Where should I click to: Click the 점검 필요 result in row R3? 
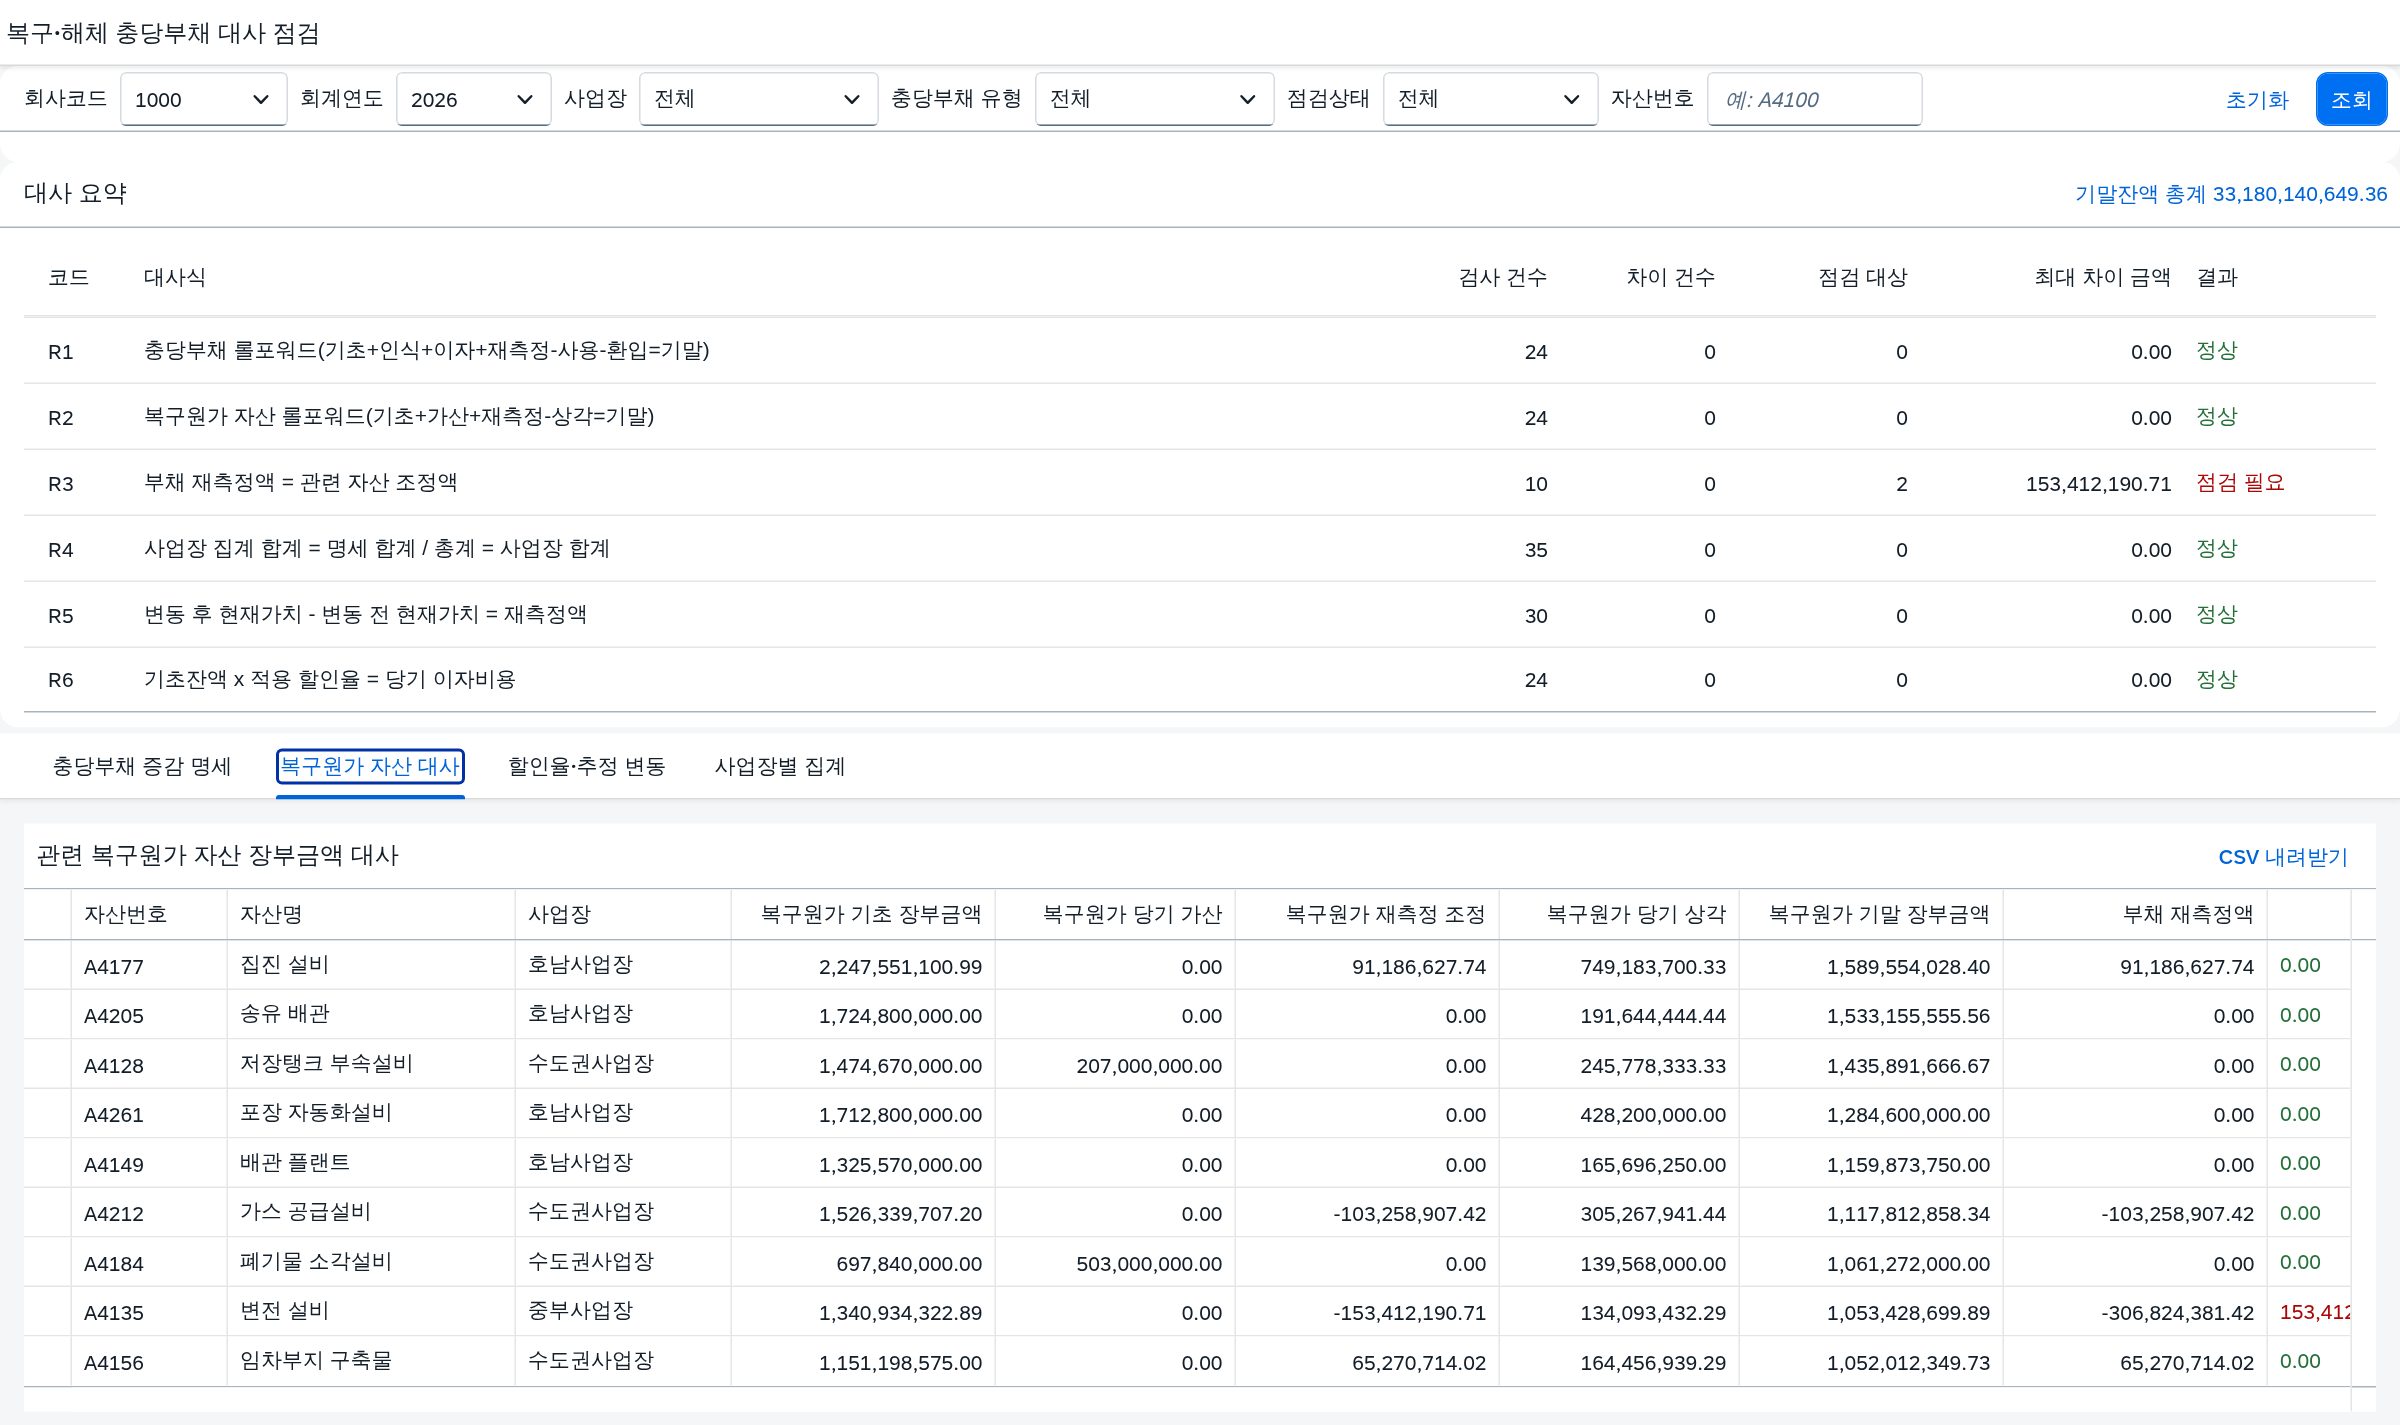pos(2240,483)
